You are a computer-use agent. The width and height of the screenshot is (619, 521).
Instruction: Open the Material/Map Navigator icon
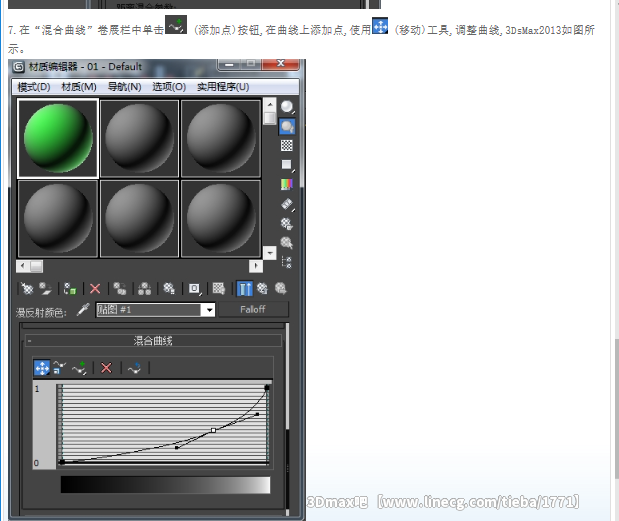(287, 262)
